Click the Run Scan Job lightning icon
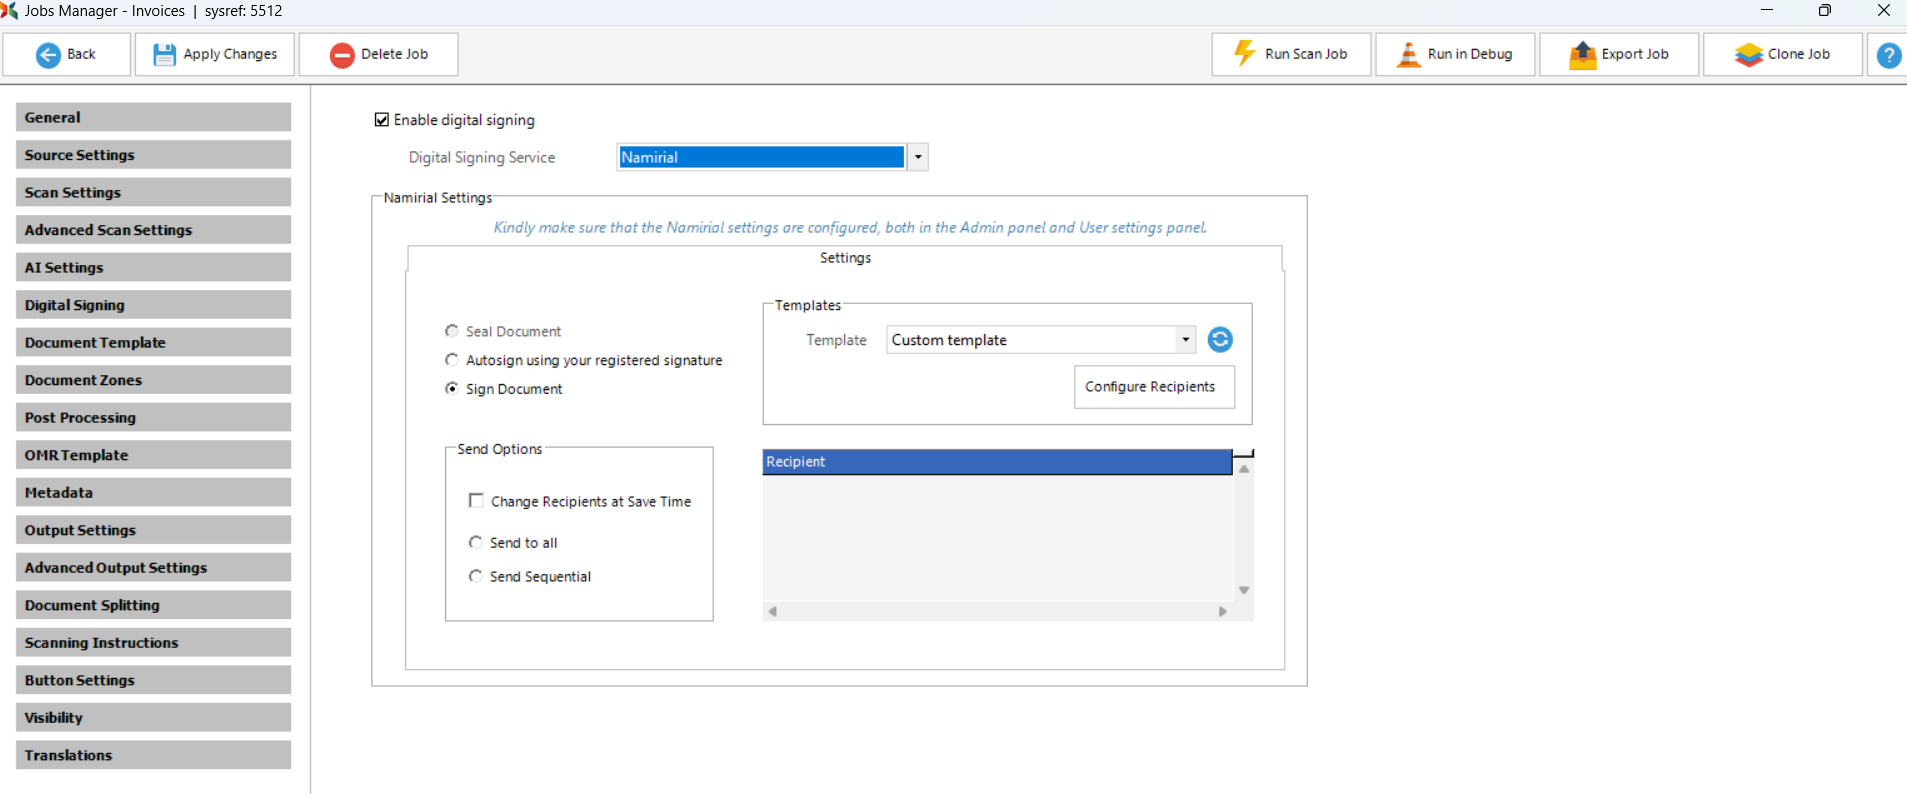Screen dimensions: 1907x794 (x=1244, y=54)
